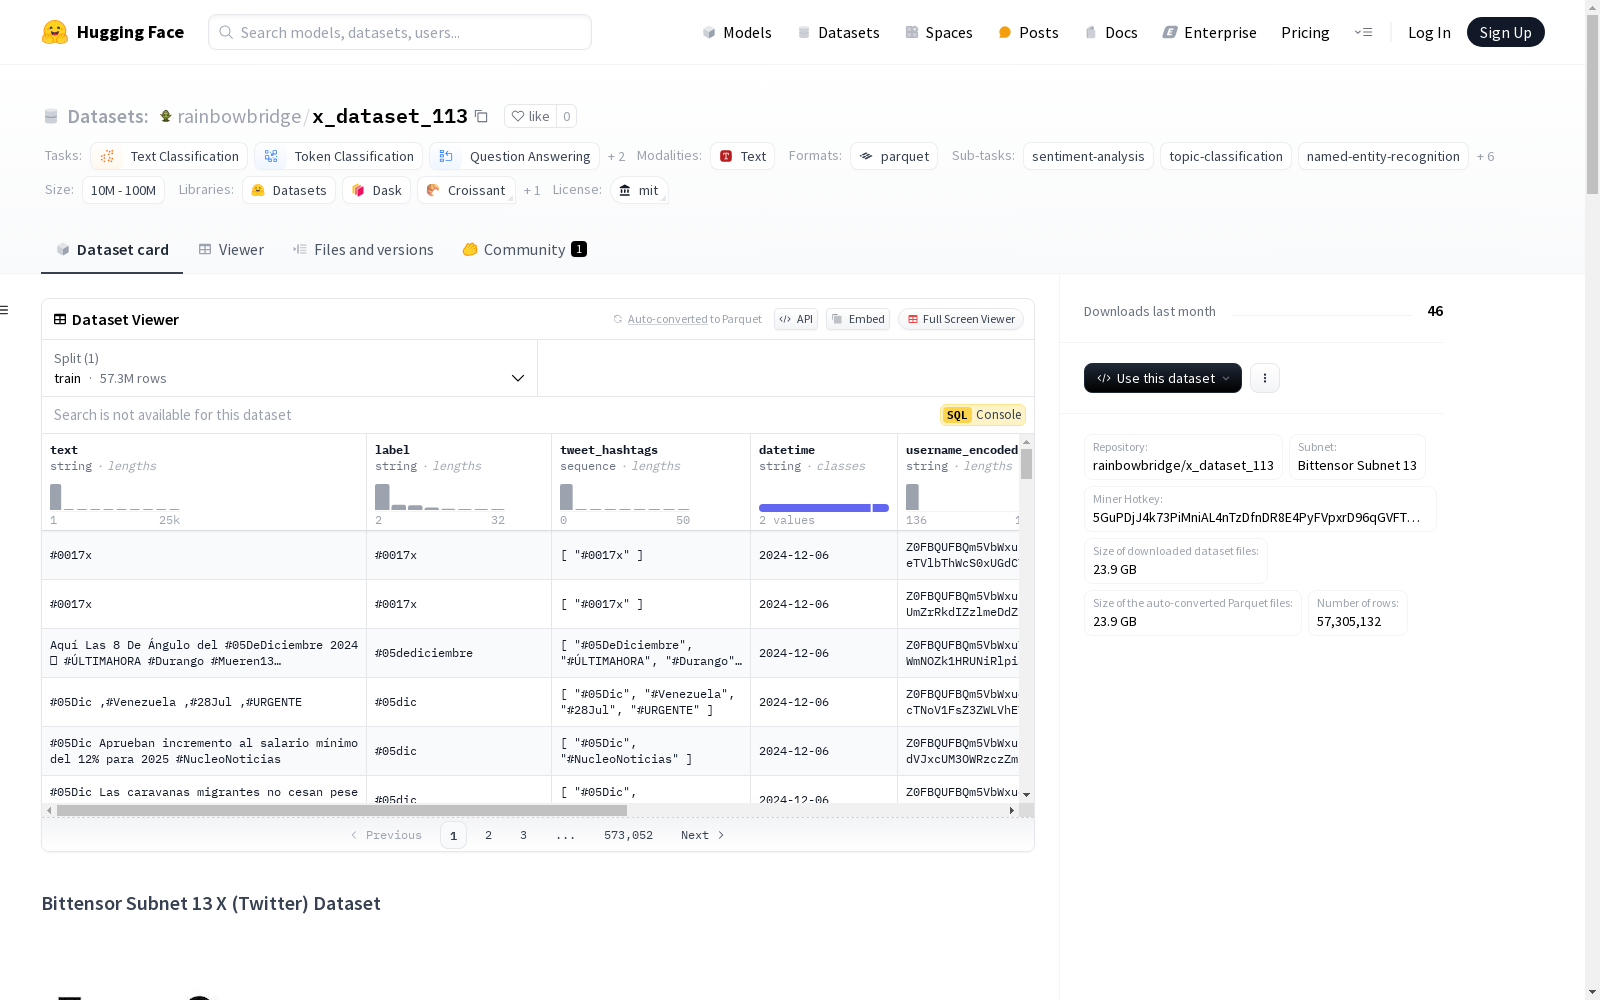Click the sentiment-analysis sub-task tag
The image size is (1600, 1000).
[1088, 157]
